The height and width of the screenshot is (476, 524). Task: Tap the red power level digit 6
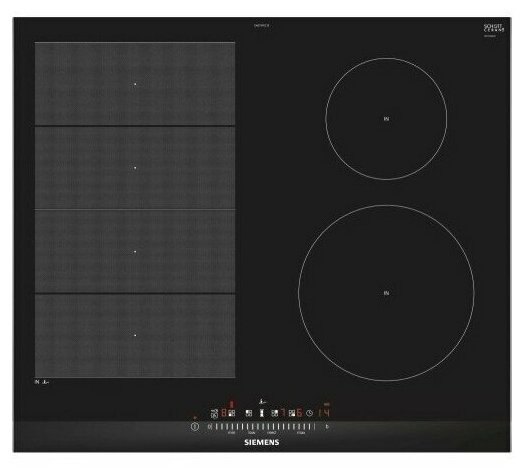[299, 413]
